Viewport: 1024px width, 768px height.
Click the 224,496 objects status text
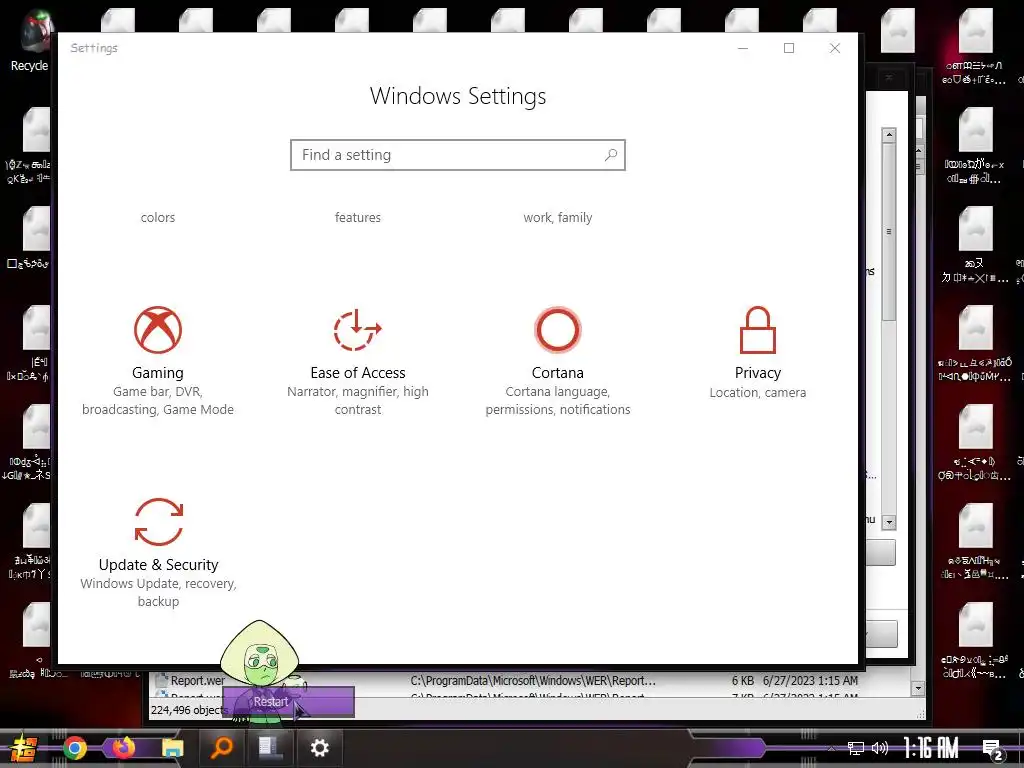click(x=187, y=710)
